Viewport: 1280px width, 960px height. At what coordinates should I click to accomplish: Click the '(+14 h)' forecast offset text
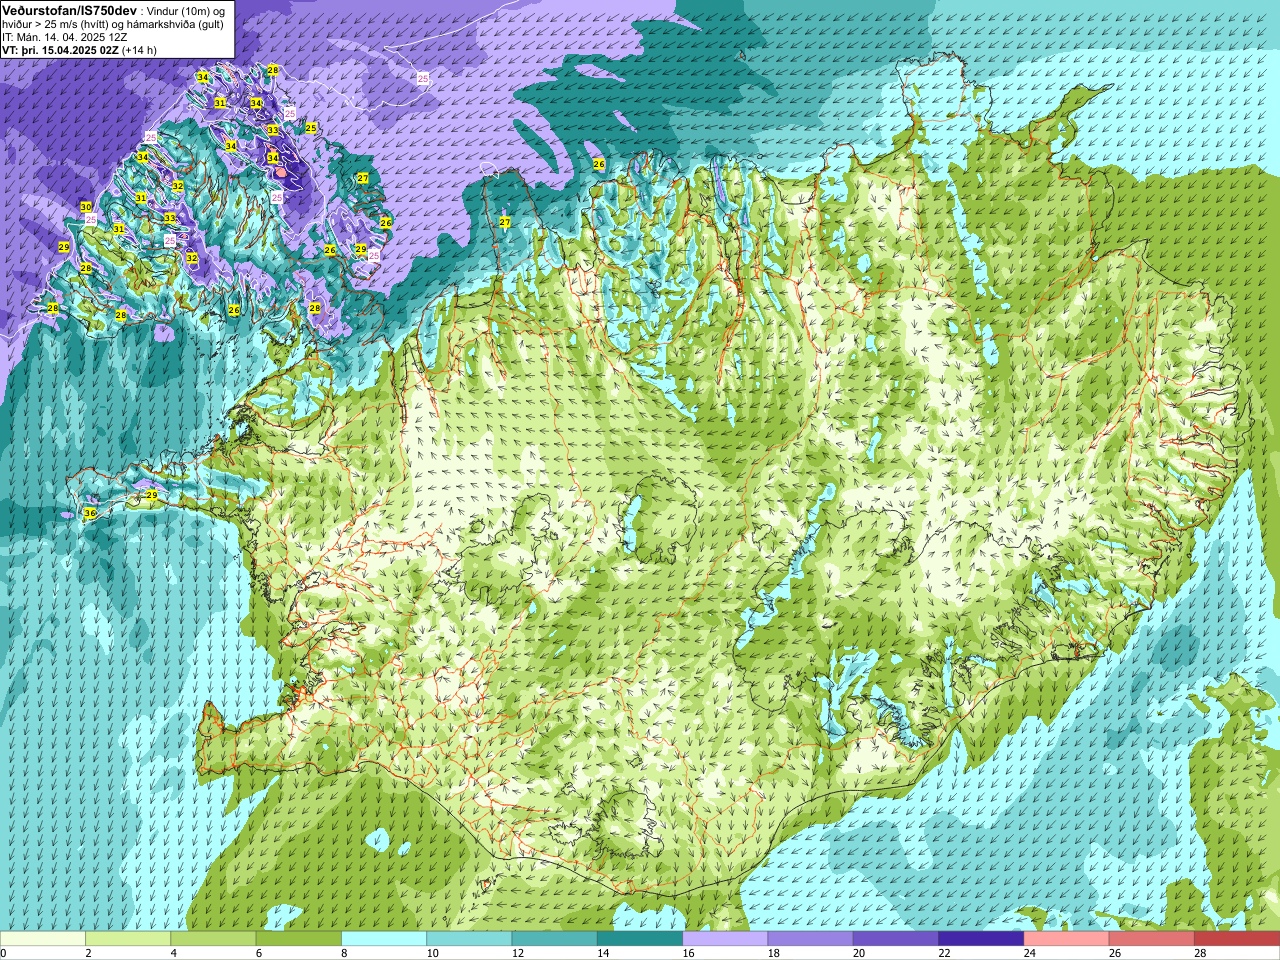(x=139, y=49)
